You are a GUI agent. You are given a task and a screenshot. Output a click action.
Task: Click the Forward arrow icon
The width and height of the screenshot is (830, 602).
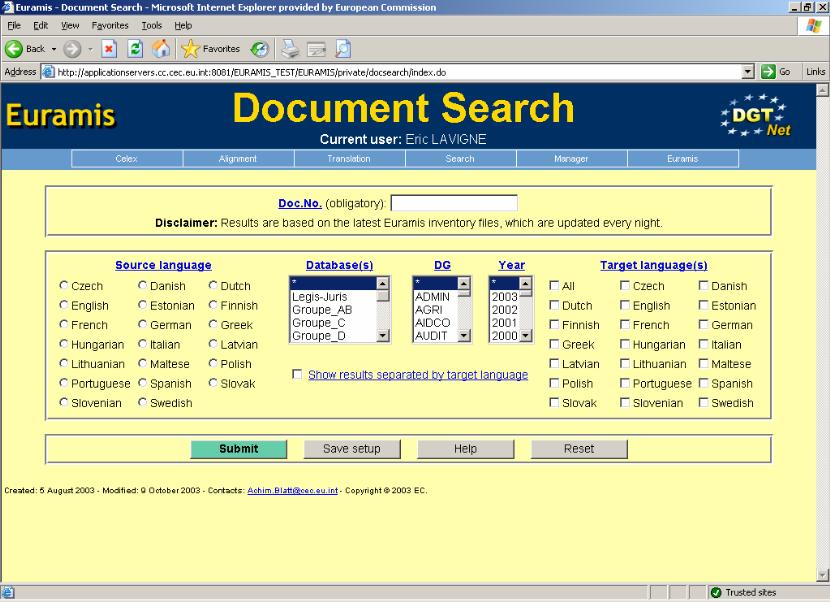point(72,49)
